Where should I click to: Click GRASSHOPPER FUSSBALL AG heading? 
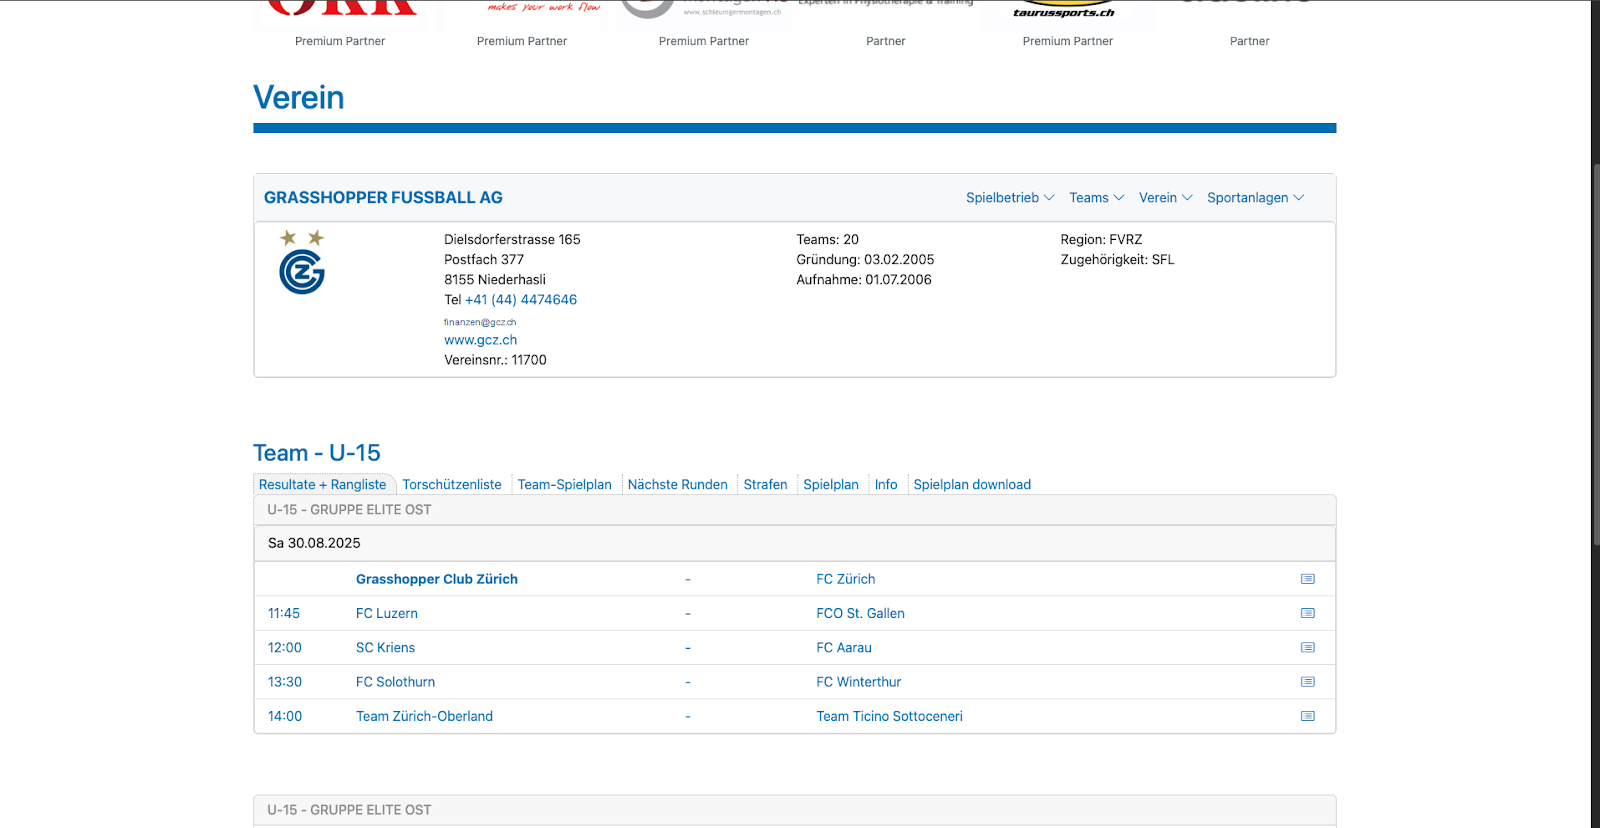[x=384, y=198]
